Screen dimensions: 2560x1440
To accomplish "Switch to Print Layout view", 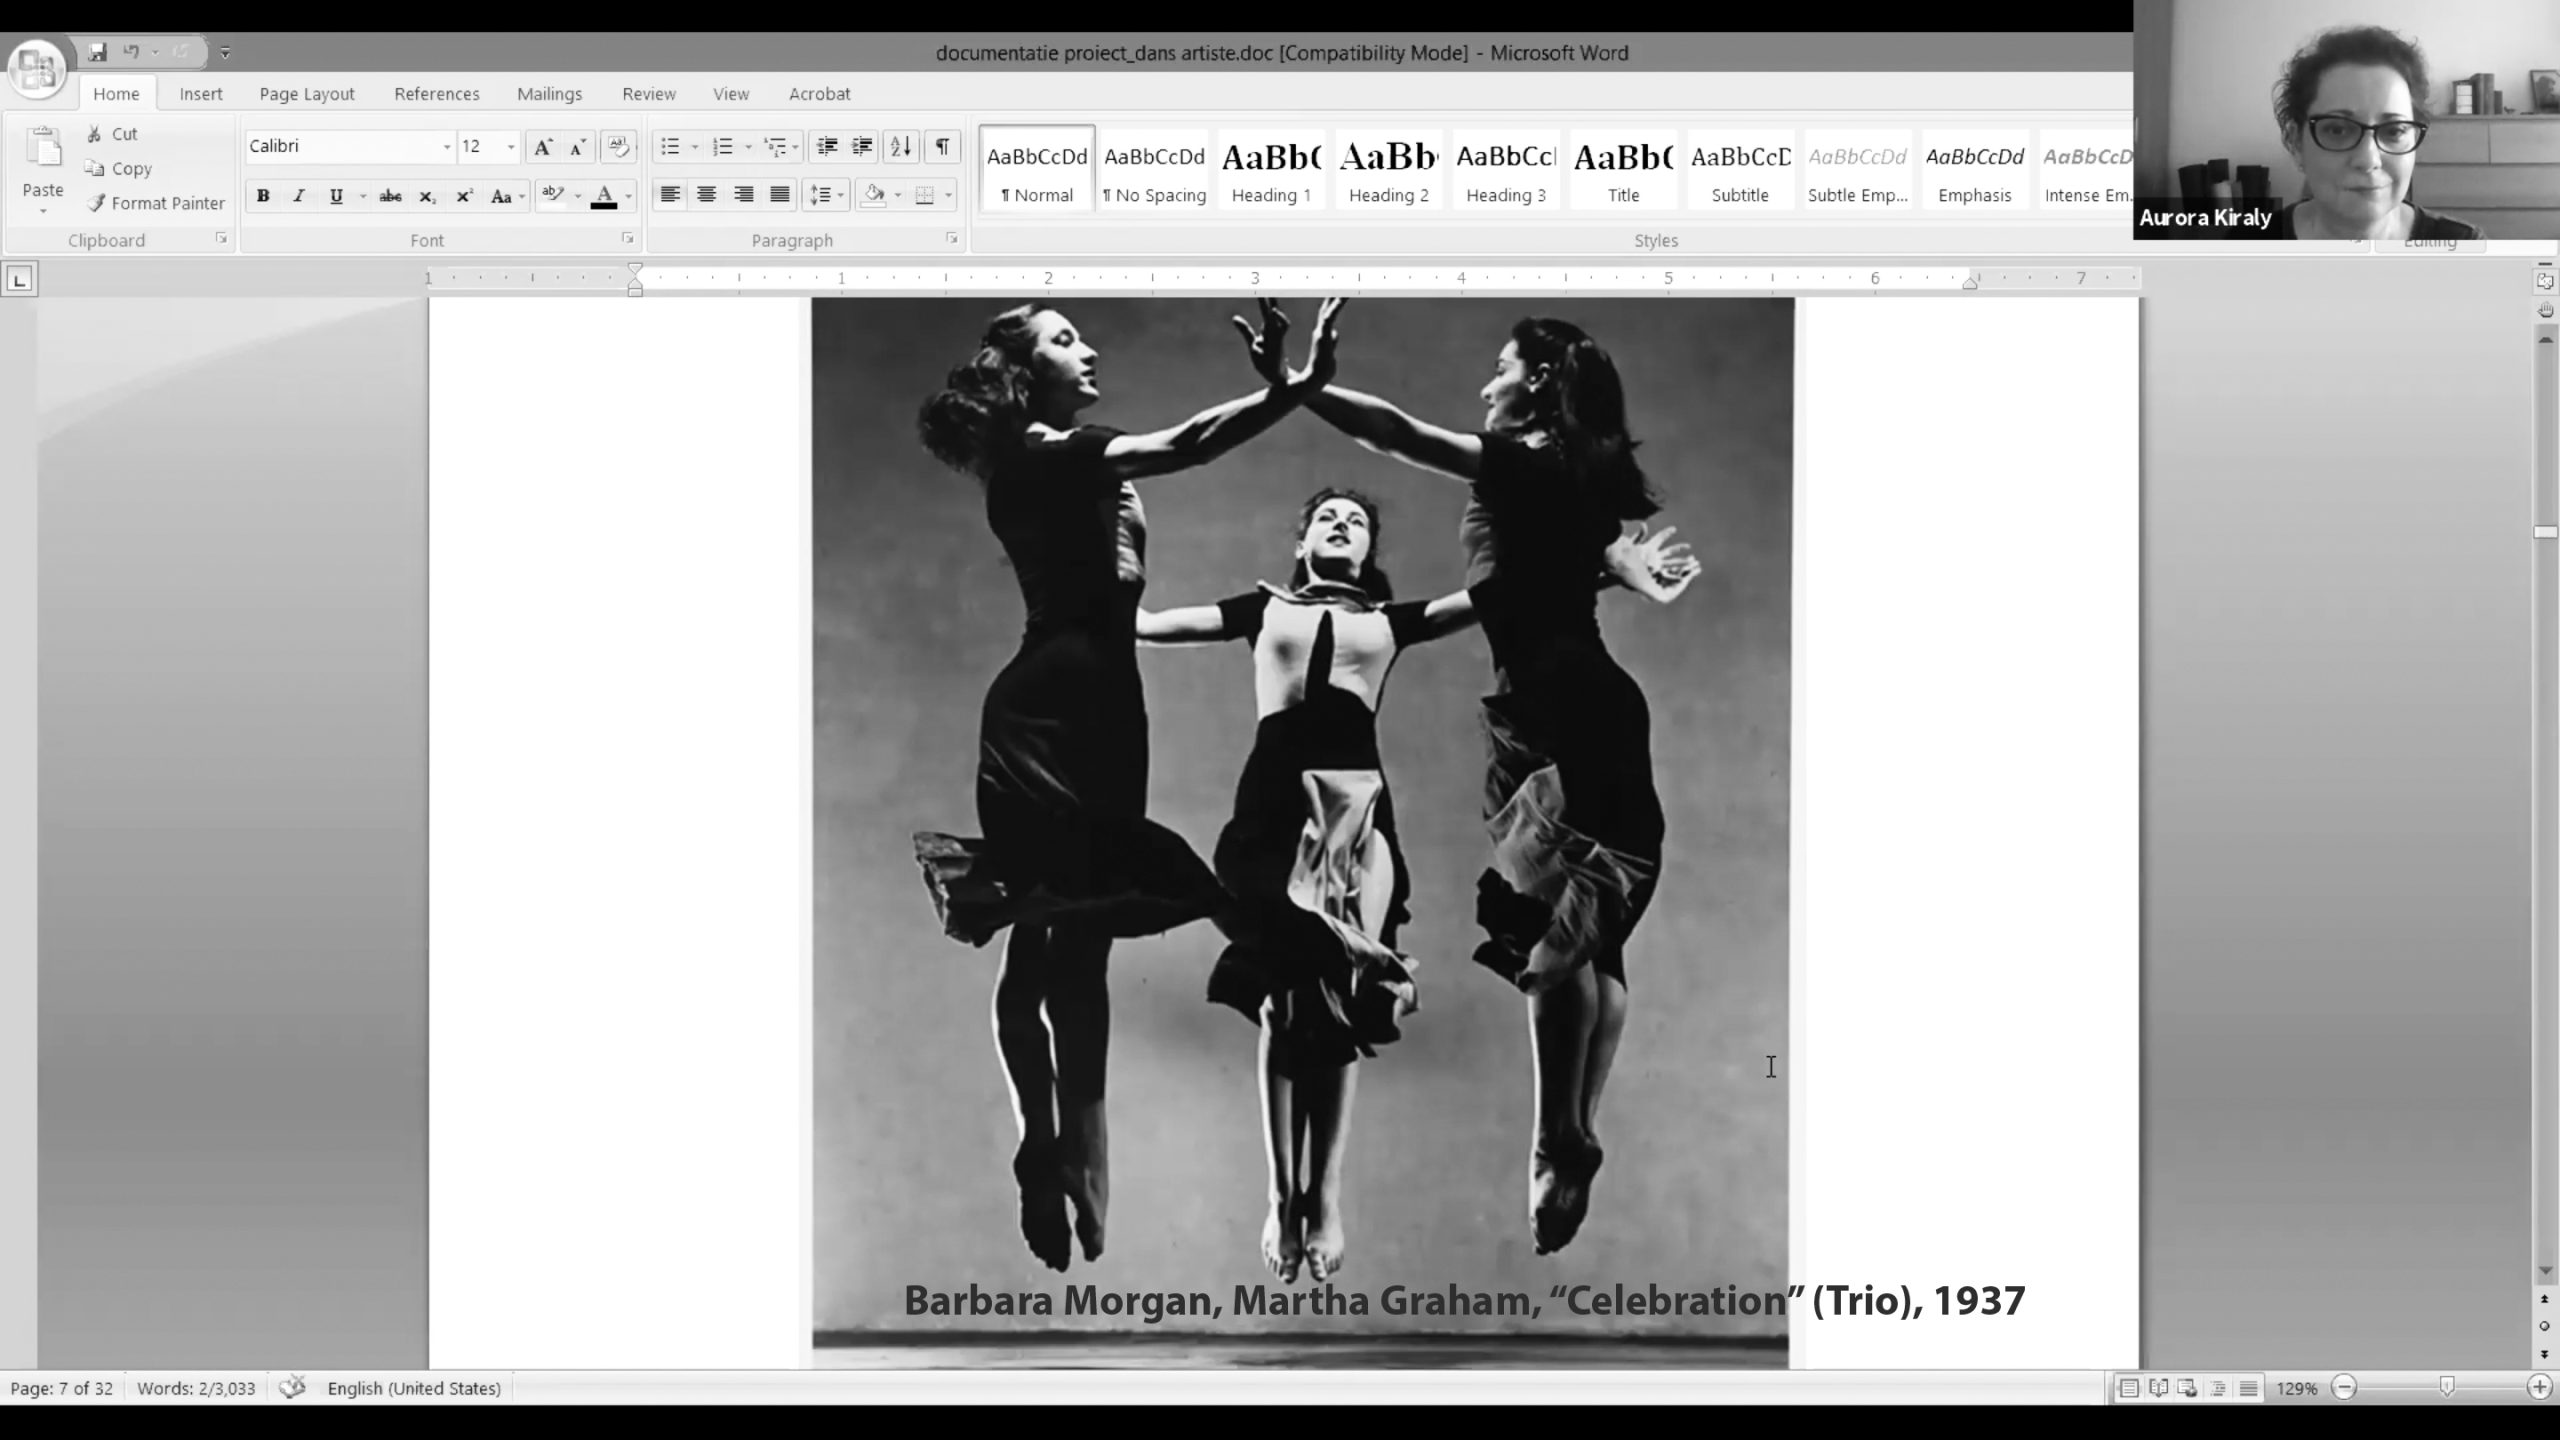I will tap(2129, 1388).
